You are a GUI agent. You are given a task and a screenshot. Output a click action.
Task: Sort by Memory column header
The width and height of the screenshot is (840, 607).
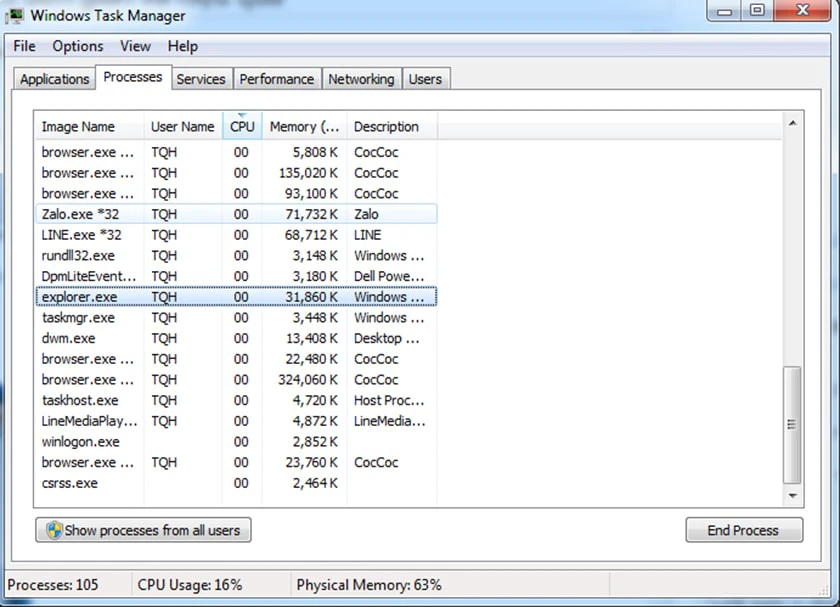coord(304,126)
